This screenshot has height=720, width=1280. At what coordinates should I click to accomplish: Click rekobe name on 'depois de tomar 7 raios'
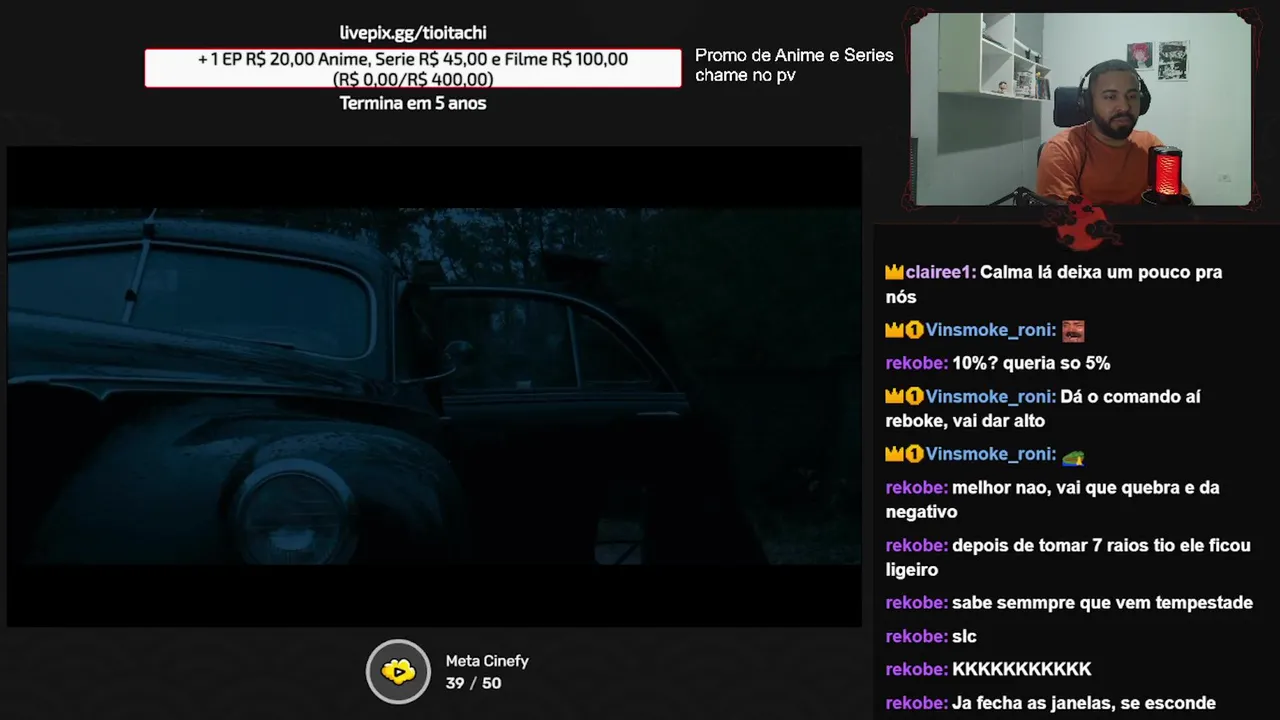pos(916,546)
